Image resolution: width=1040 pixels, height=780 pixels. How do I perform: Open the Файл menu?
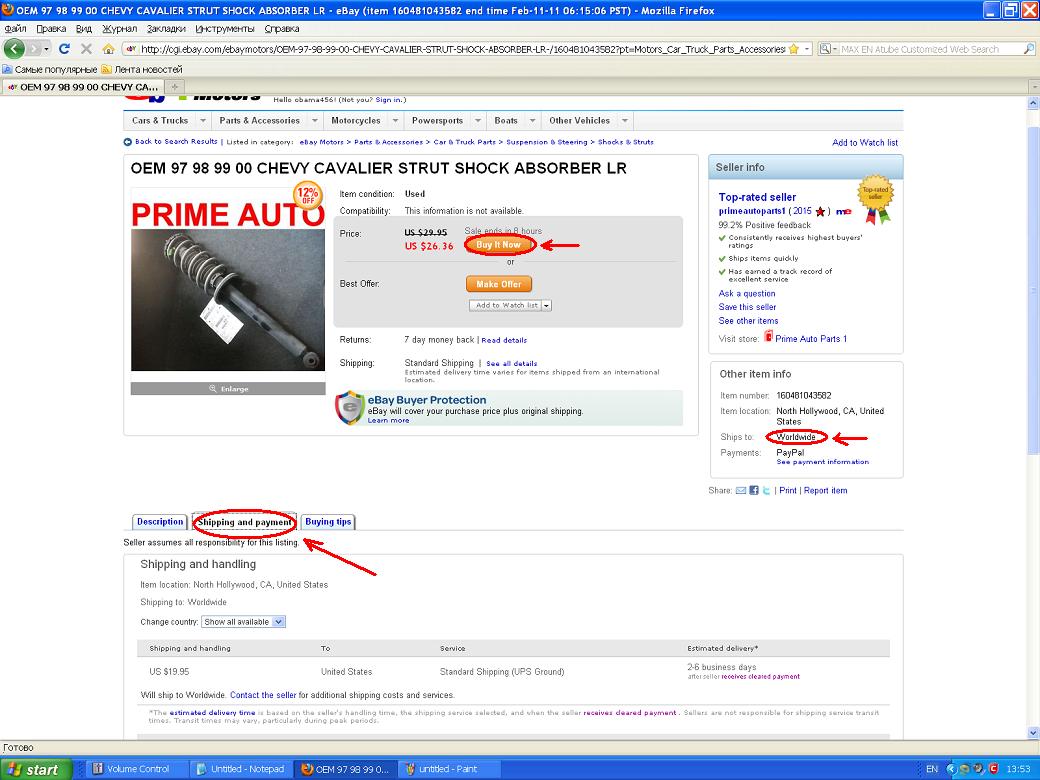15,29
